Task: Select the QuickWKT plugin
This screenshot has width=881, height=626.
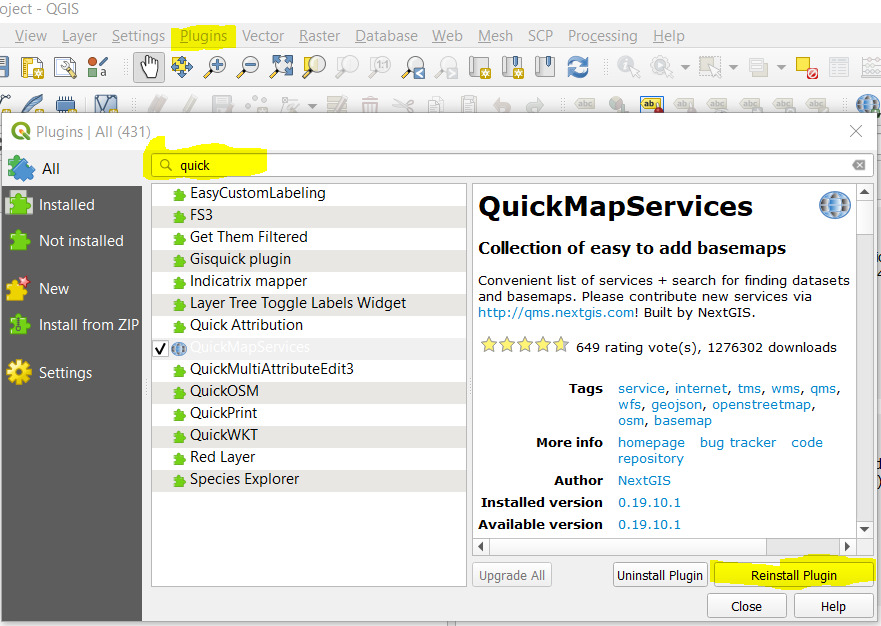Action: 308,435
